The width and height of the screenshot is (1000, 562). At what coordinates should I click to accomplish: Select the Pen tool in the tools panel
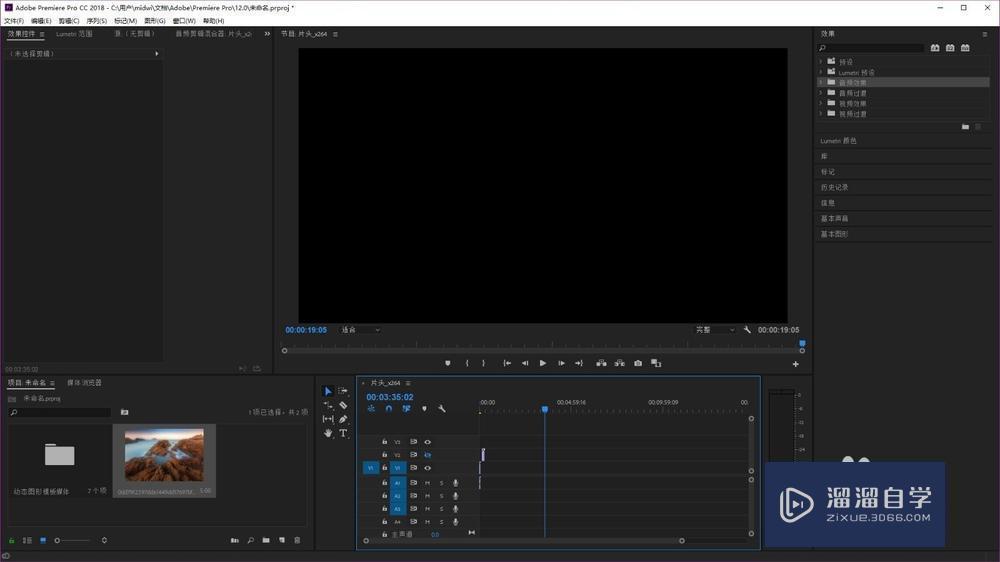(x=343, y=419)
